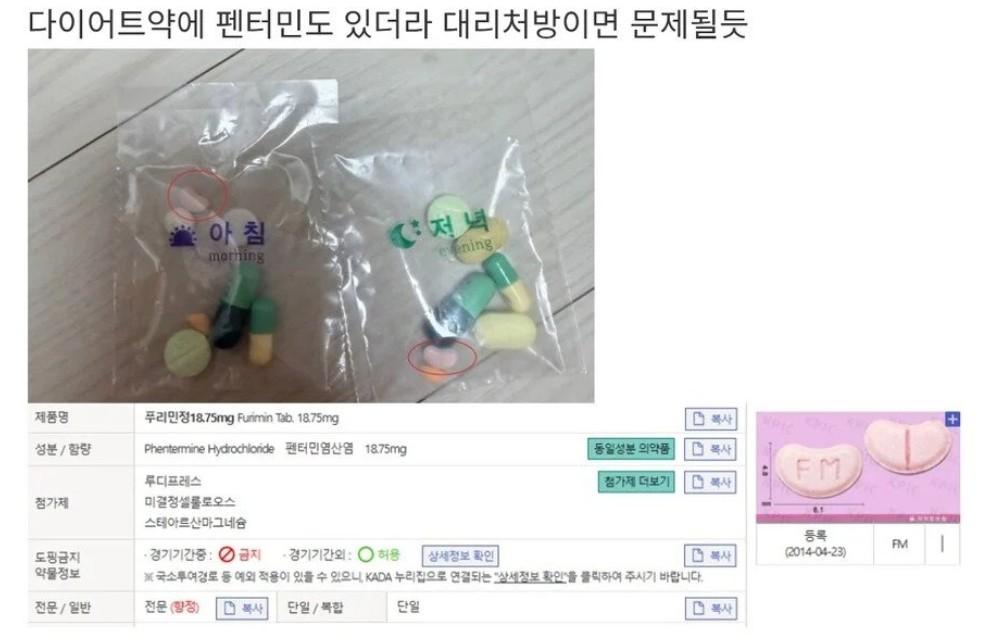This screenshot has width=996, height=641.
Task: Enlarge pill image with blue plus icon
Action: (952, 419)
